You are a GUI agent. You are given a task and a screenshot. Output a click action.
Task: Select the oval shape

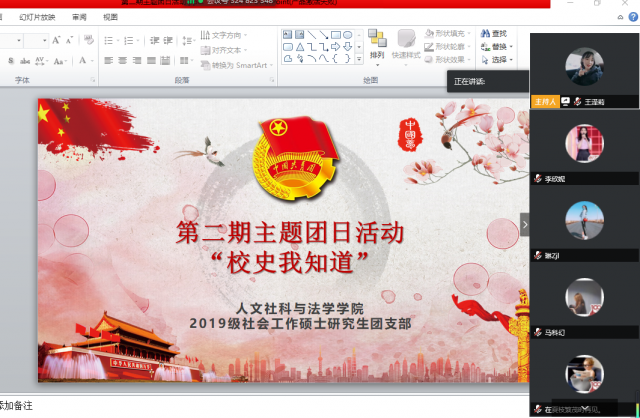point(347,35)
